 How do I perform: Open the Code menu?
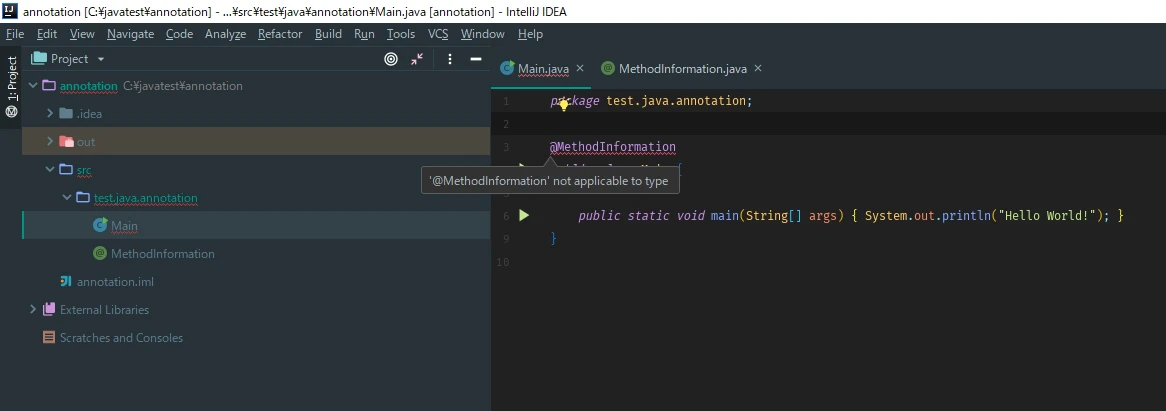(x=179, y=34)
